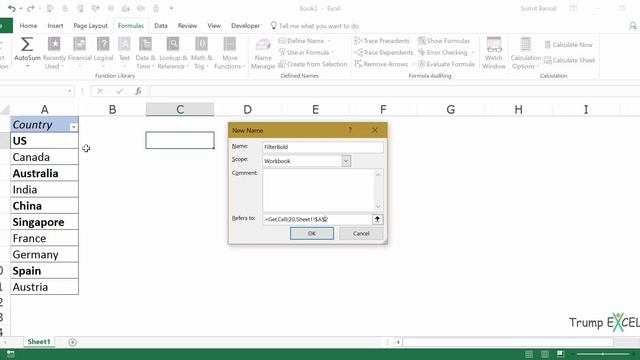Select column C header
Viewport: 640px width, 360px height.
point(180,109)
